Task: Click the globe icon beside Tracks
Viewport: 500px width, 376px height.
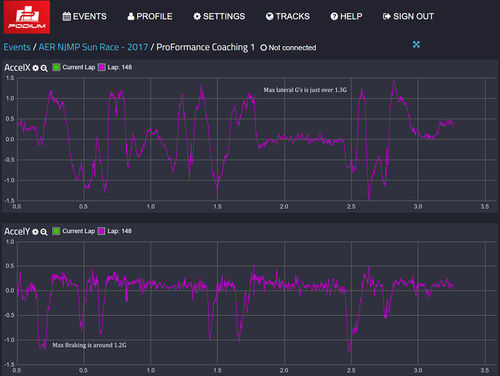Action: (x=269, y=16)
